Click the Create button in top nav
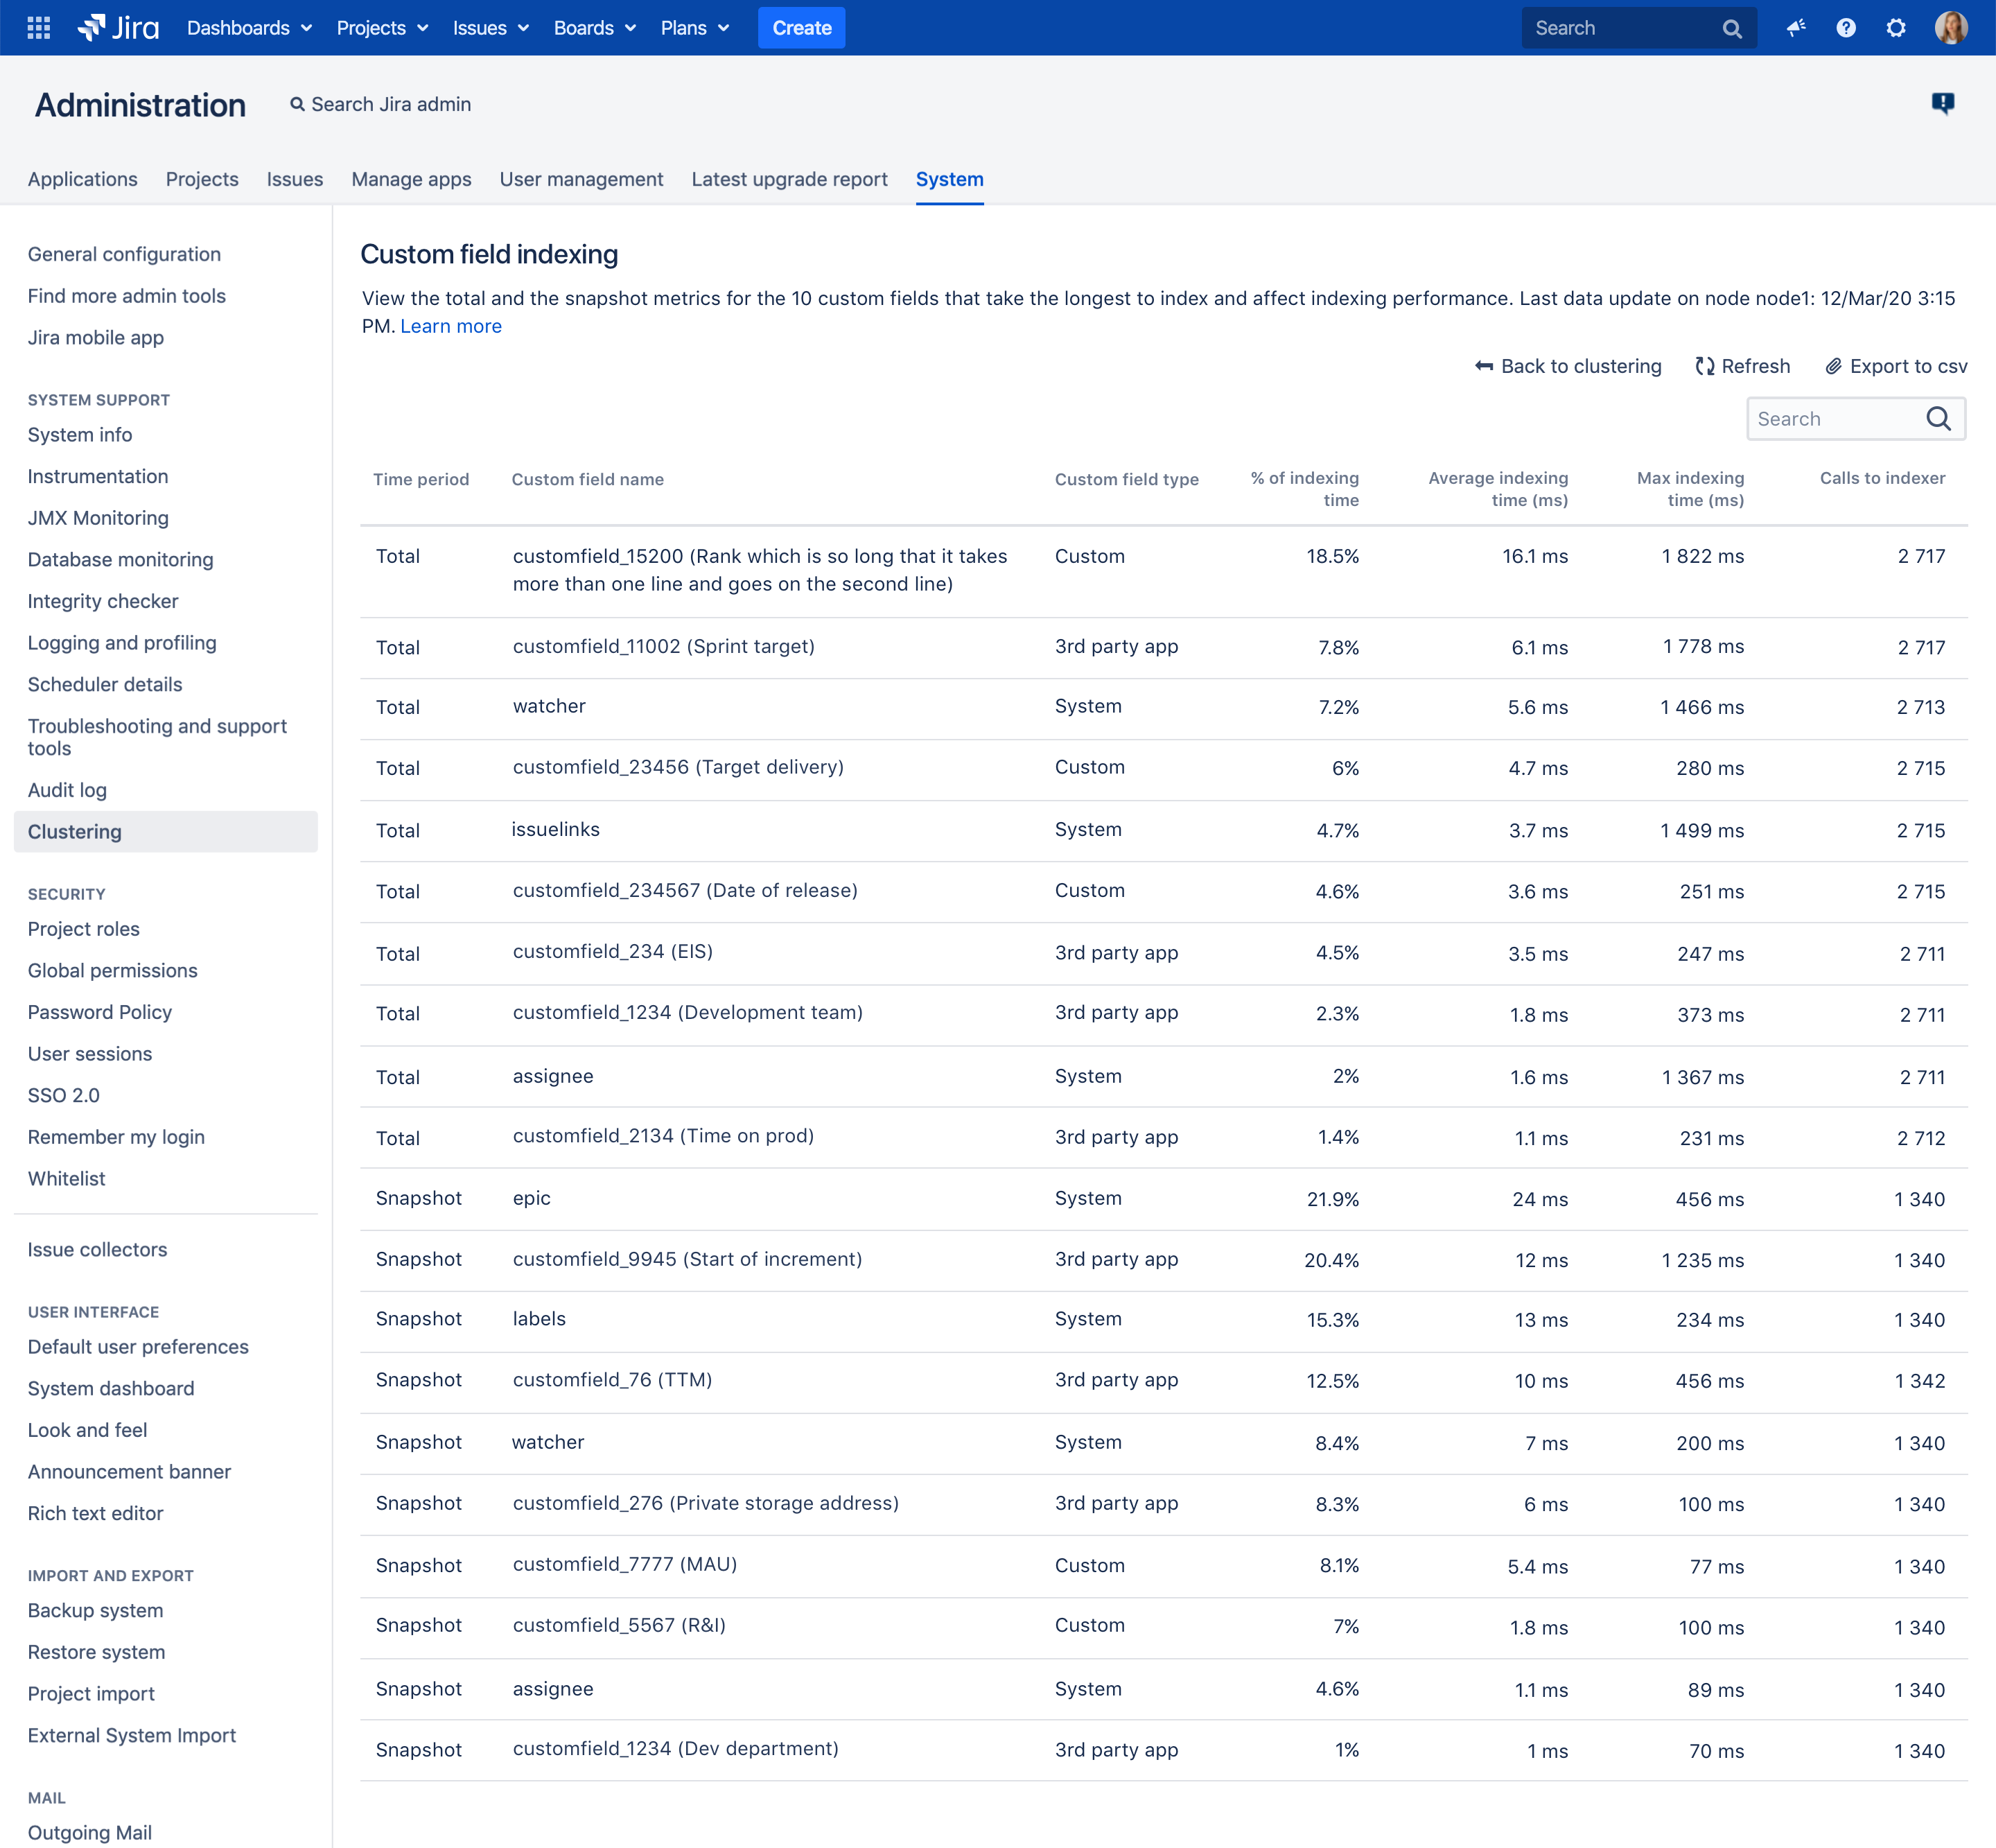 [x=802, y=26]
